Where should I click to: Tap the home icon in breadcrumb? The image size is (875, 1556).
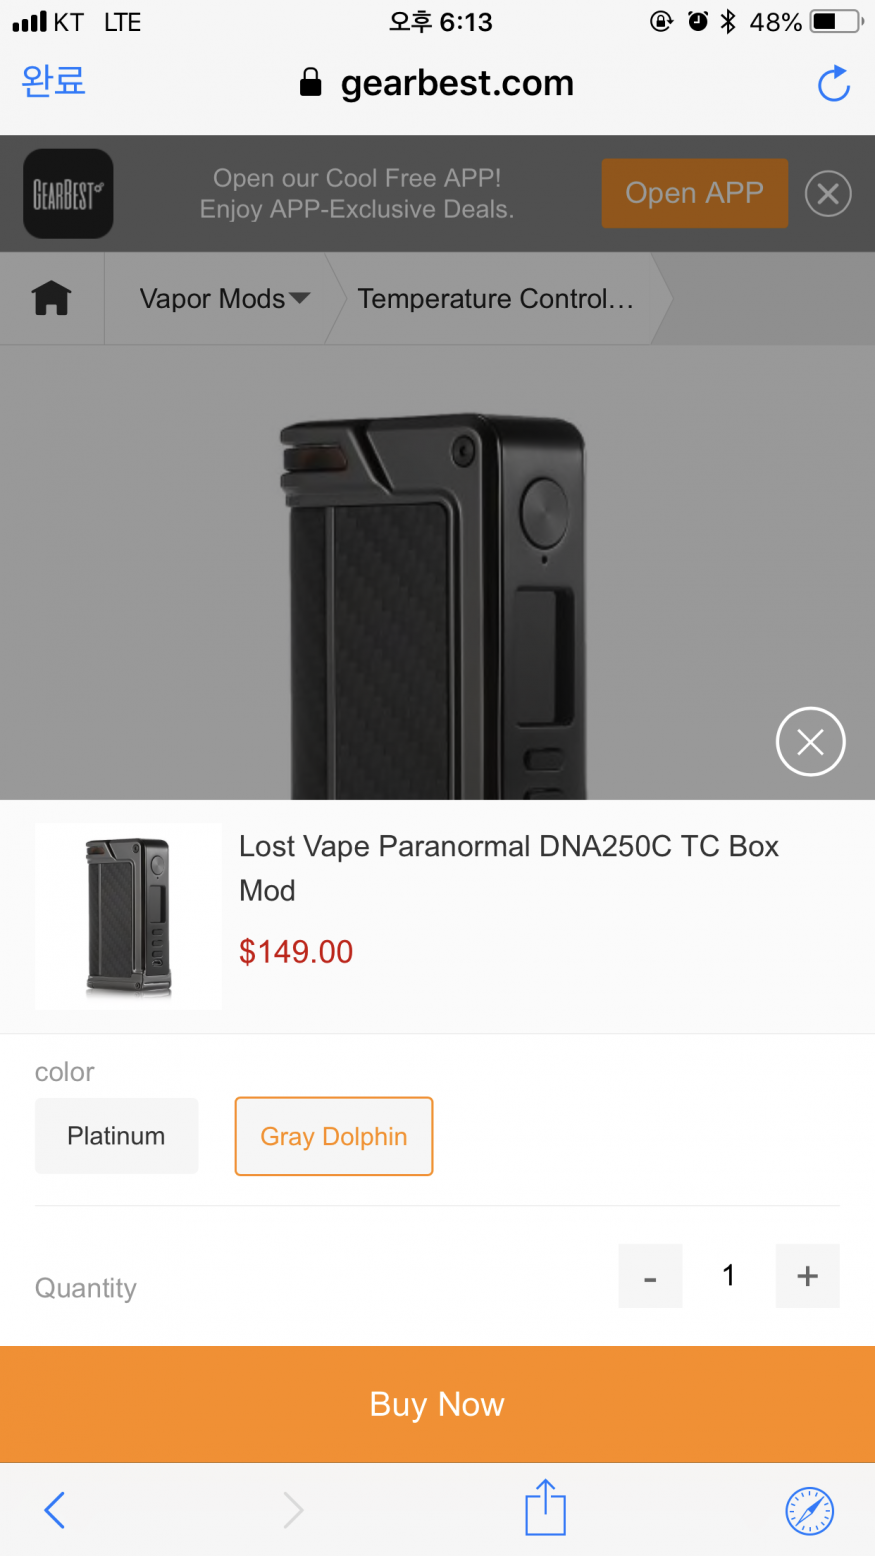(x=52, y=298)
